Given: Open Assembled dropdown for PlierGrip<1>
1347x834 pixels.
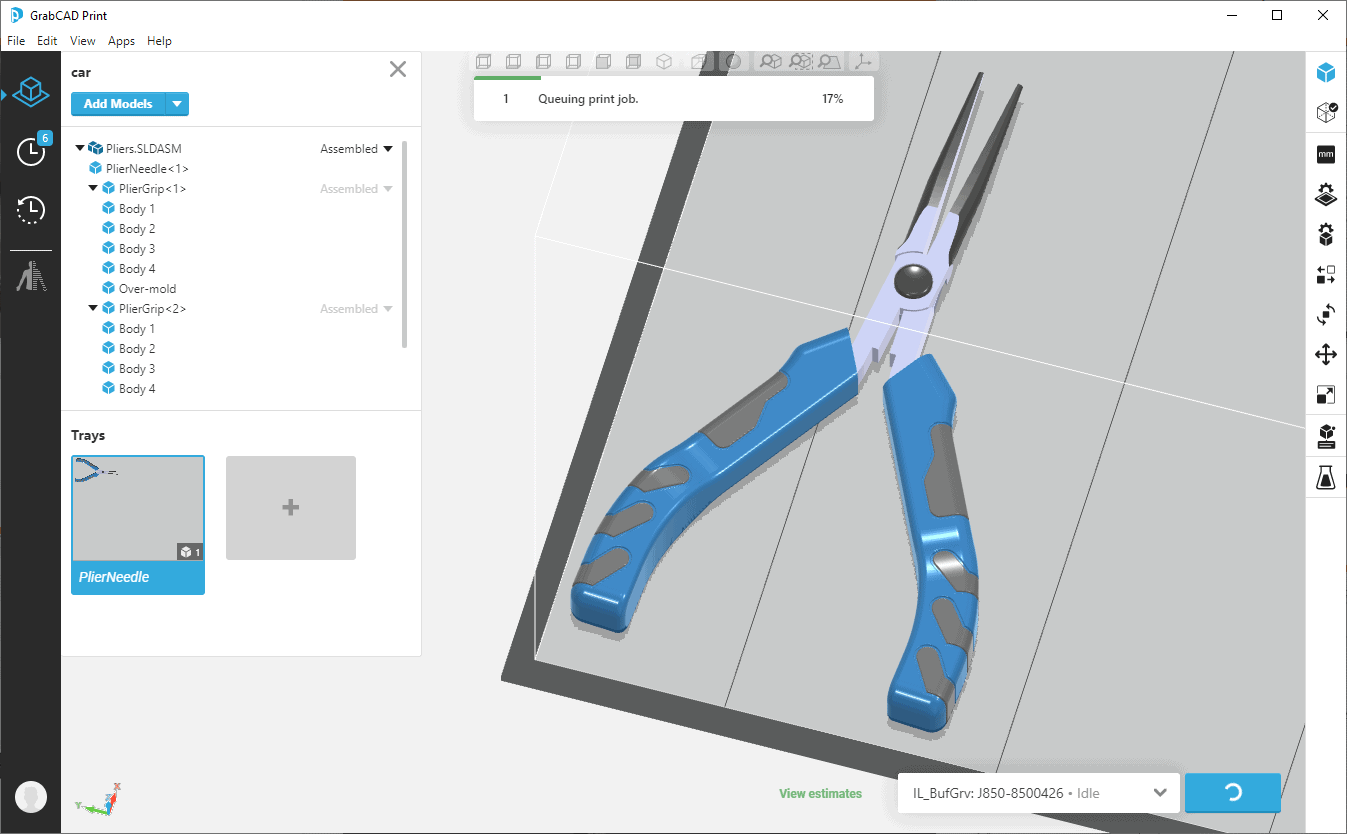Looking at the screenshot, I should [356, 189].
